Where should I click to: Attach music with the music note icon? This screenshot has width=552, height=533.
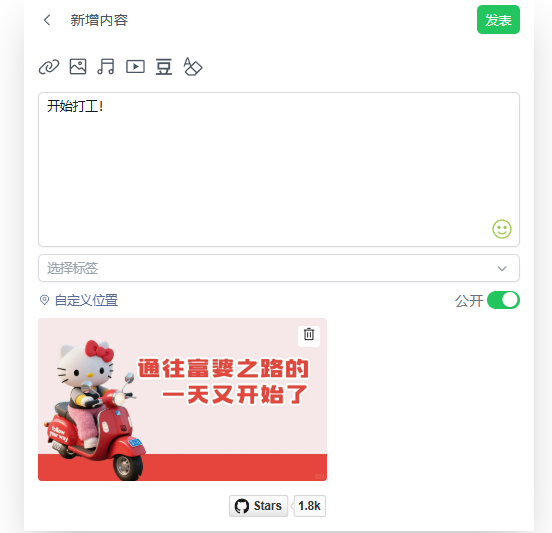[x=106, y=66]
